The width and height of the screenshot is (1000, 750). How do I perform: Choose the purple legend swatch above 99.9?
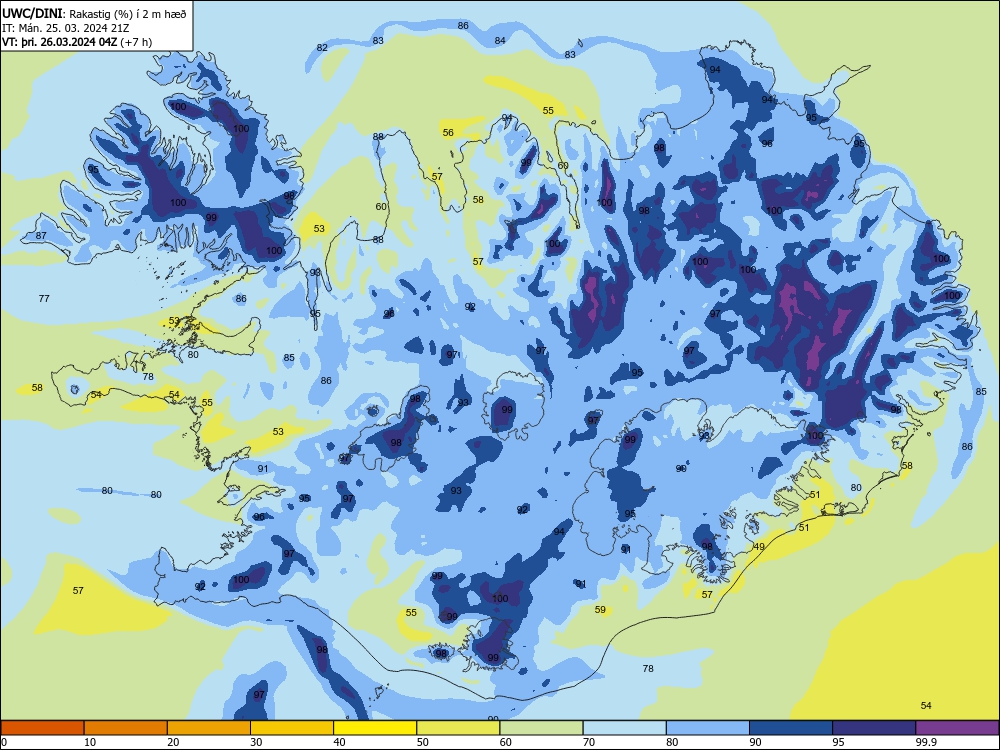(957, 728)
